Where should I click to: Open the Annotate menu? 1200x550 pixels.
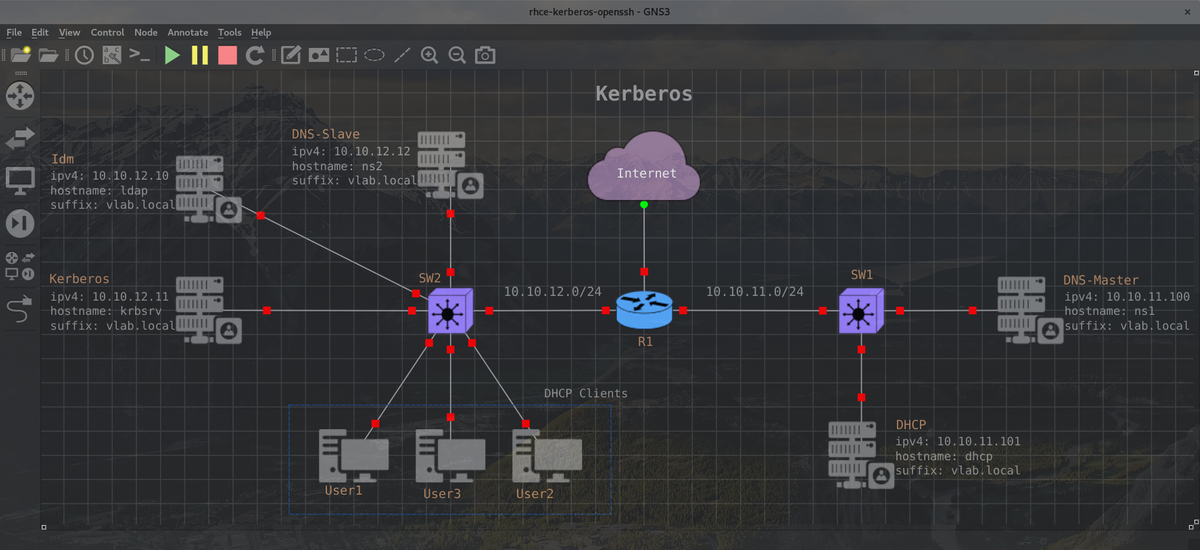[188, 32]
